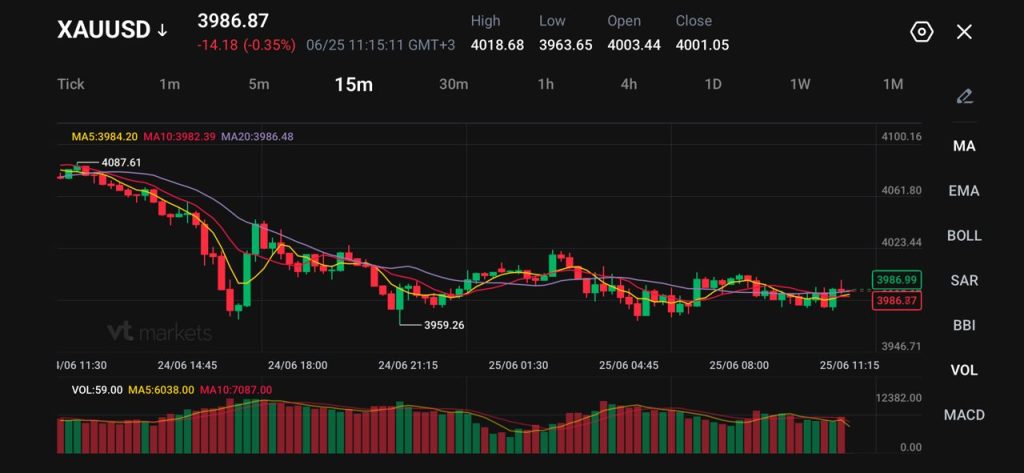Click the 24/06 21:15 time axis label
This screenshot has height=473, width=1024.
[x=408, y=365]
